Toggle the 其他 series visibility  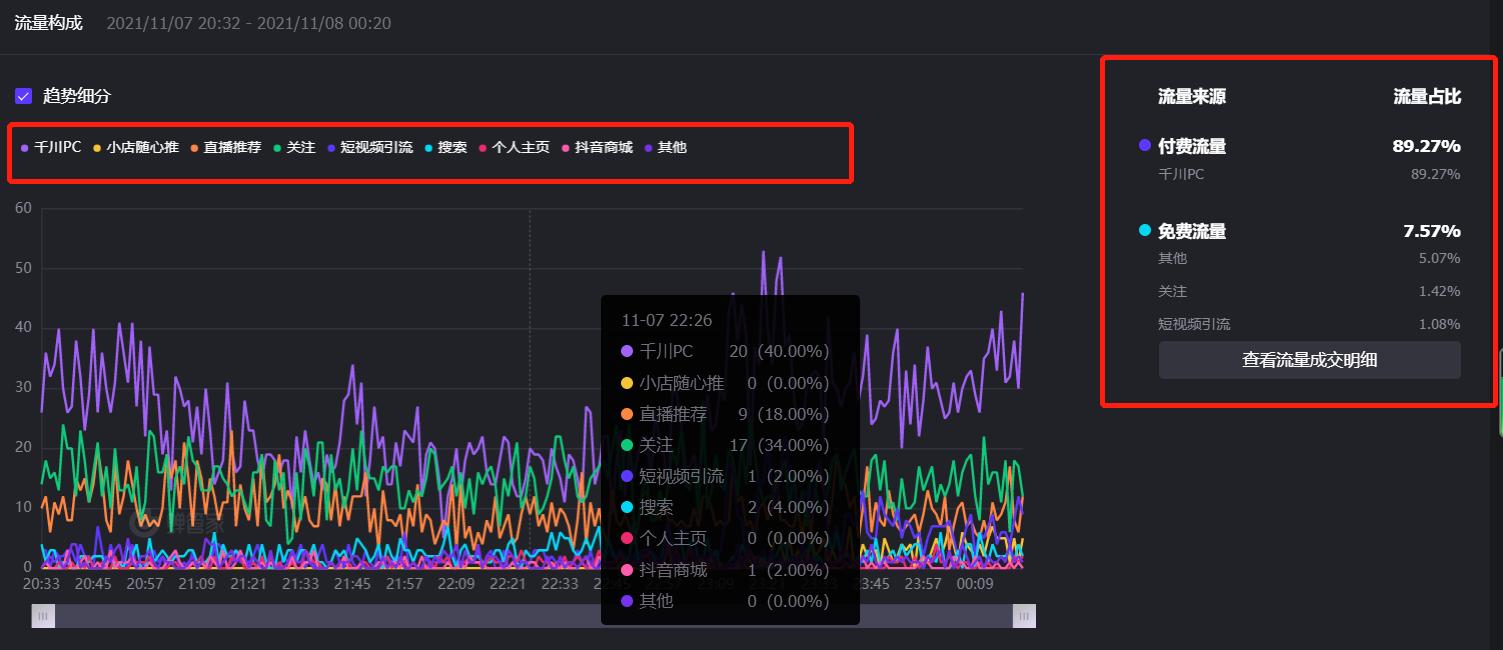coord(666,147)
